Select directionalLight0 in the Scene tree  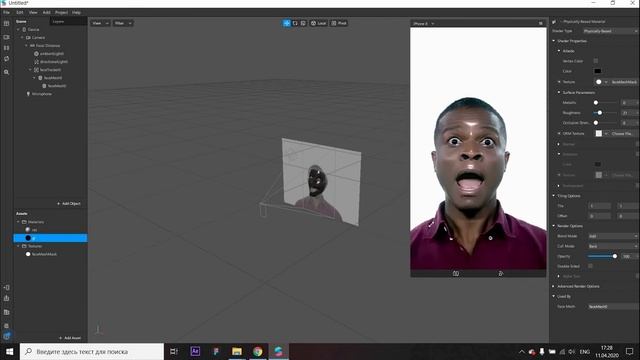54,62
